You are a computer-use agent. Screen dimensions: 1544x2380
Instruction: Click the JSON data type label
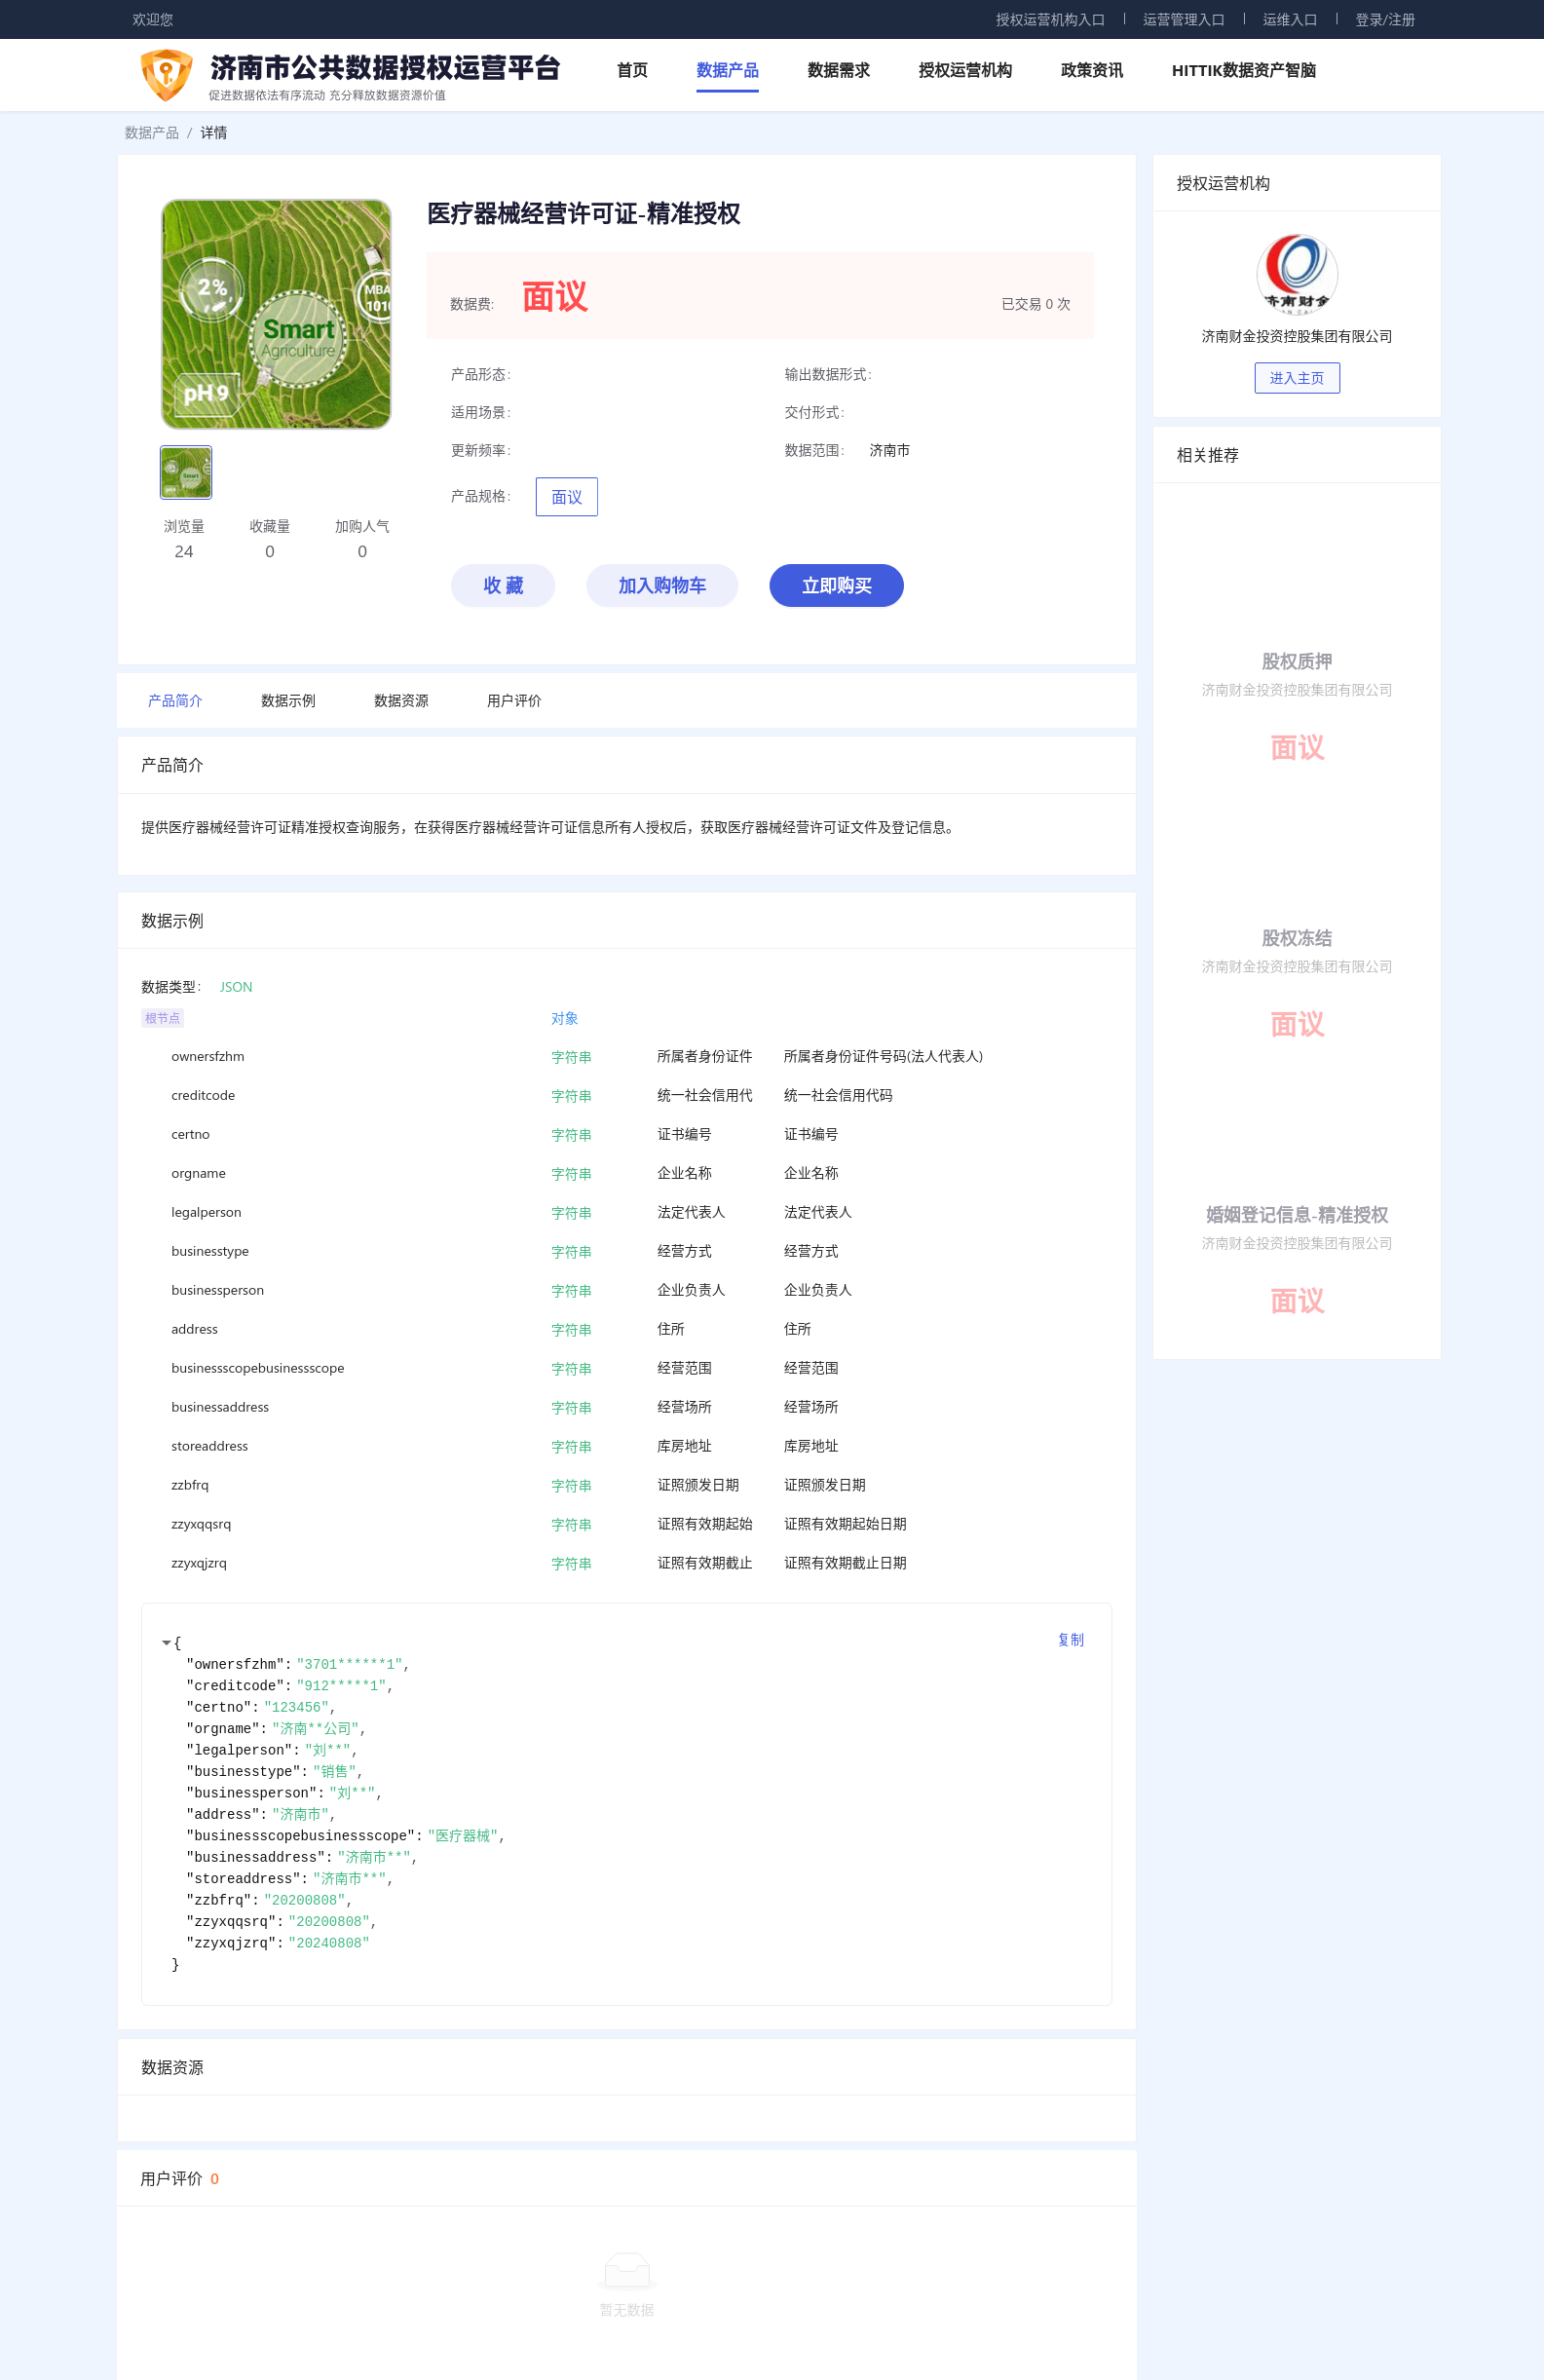[x=236, y=987]
